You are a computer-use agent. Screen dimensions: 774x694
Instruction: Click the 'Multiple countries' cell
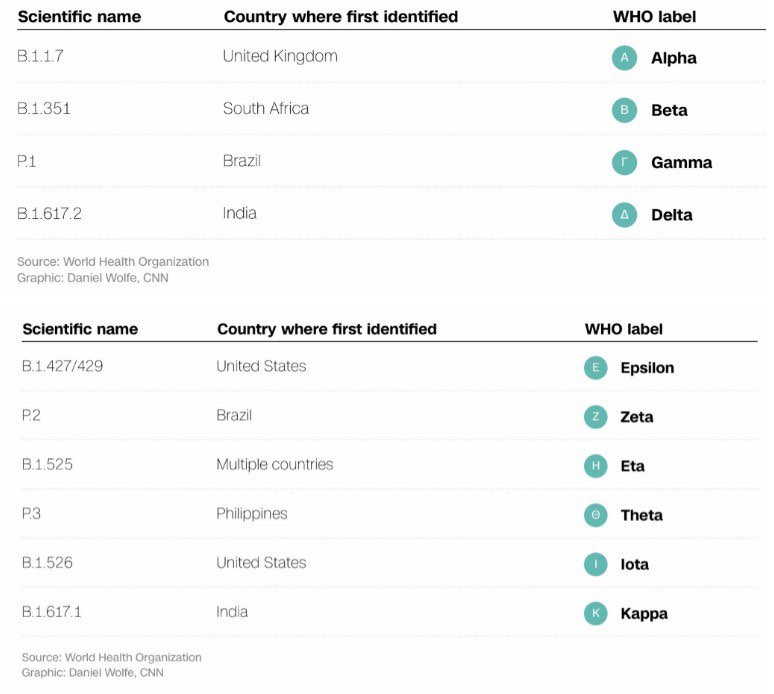pos(275,465)
